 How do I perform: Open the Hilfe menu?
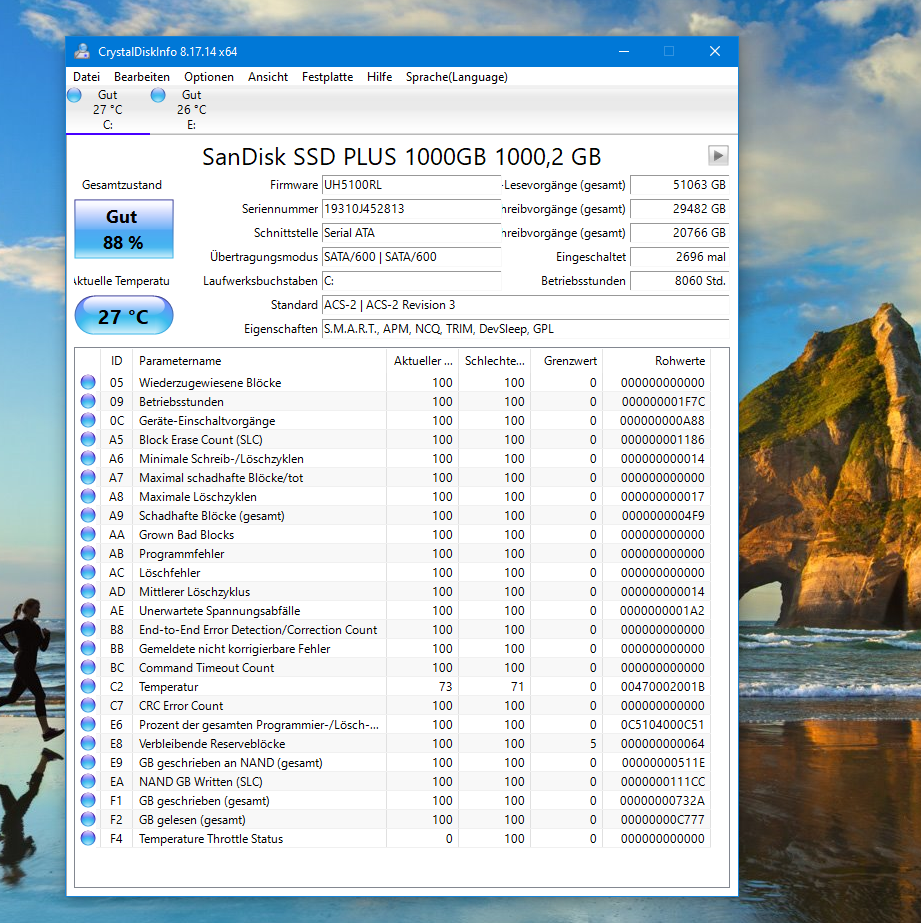click(380, 77)
